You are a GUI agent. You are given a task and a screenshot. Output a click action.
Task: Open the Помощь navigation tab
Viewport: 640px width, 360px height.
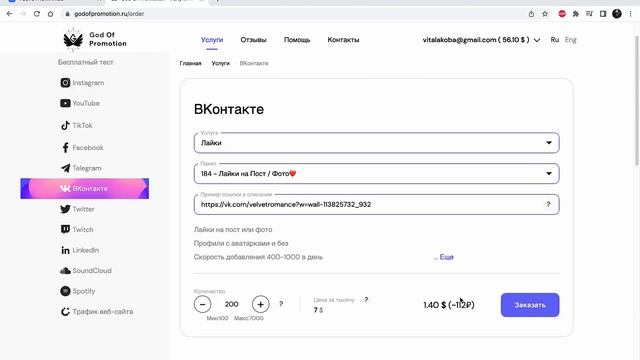pyautogui.click(x=297, y=40)
